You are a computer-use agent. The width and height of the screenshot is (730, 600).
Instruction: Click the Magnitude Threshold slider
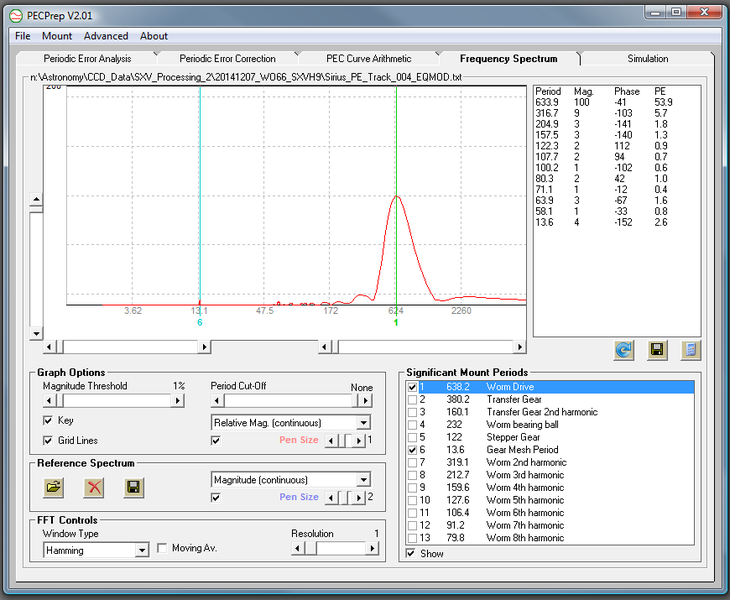tap(110, 401)
